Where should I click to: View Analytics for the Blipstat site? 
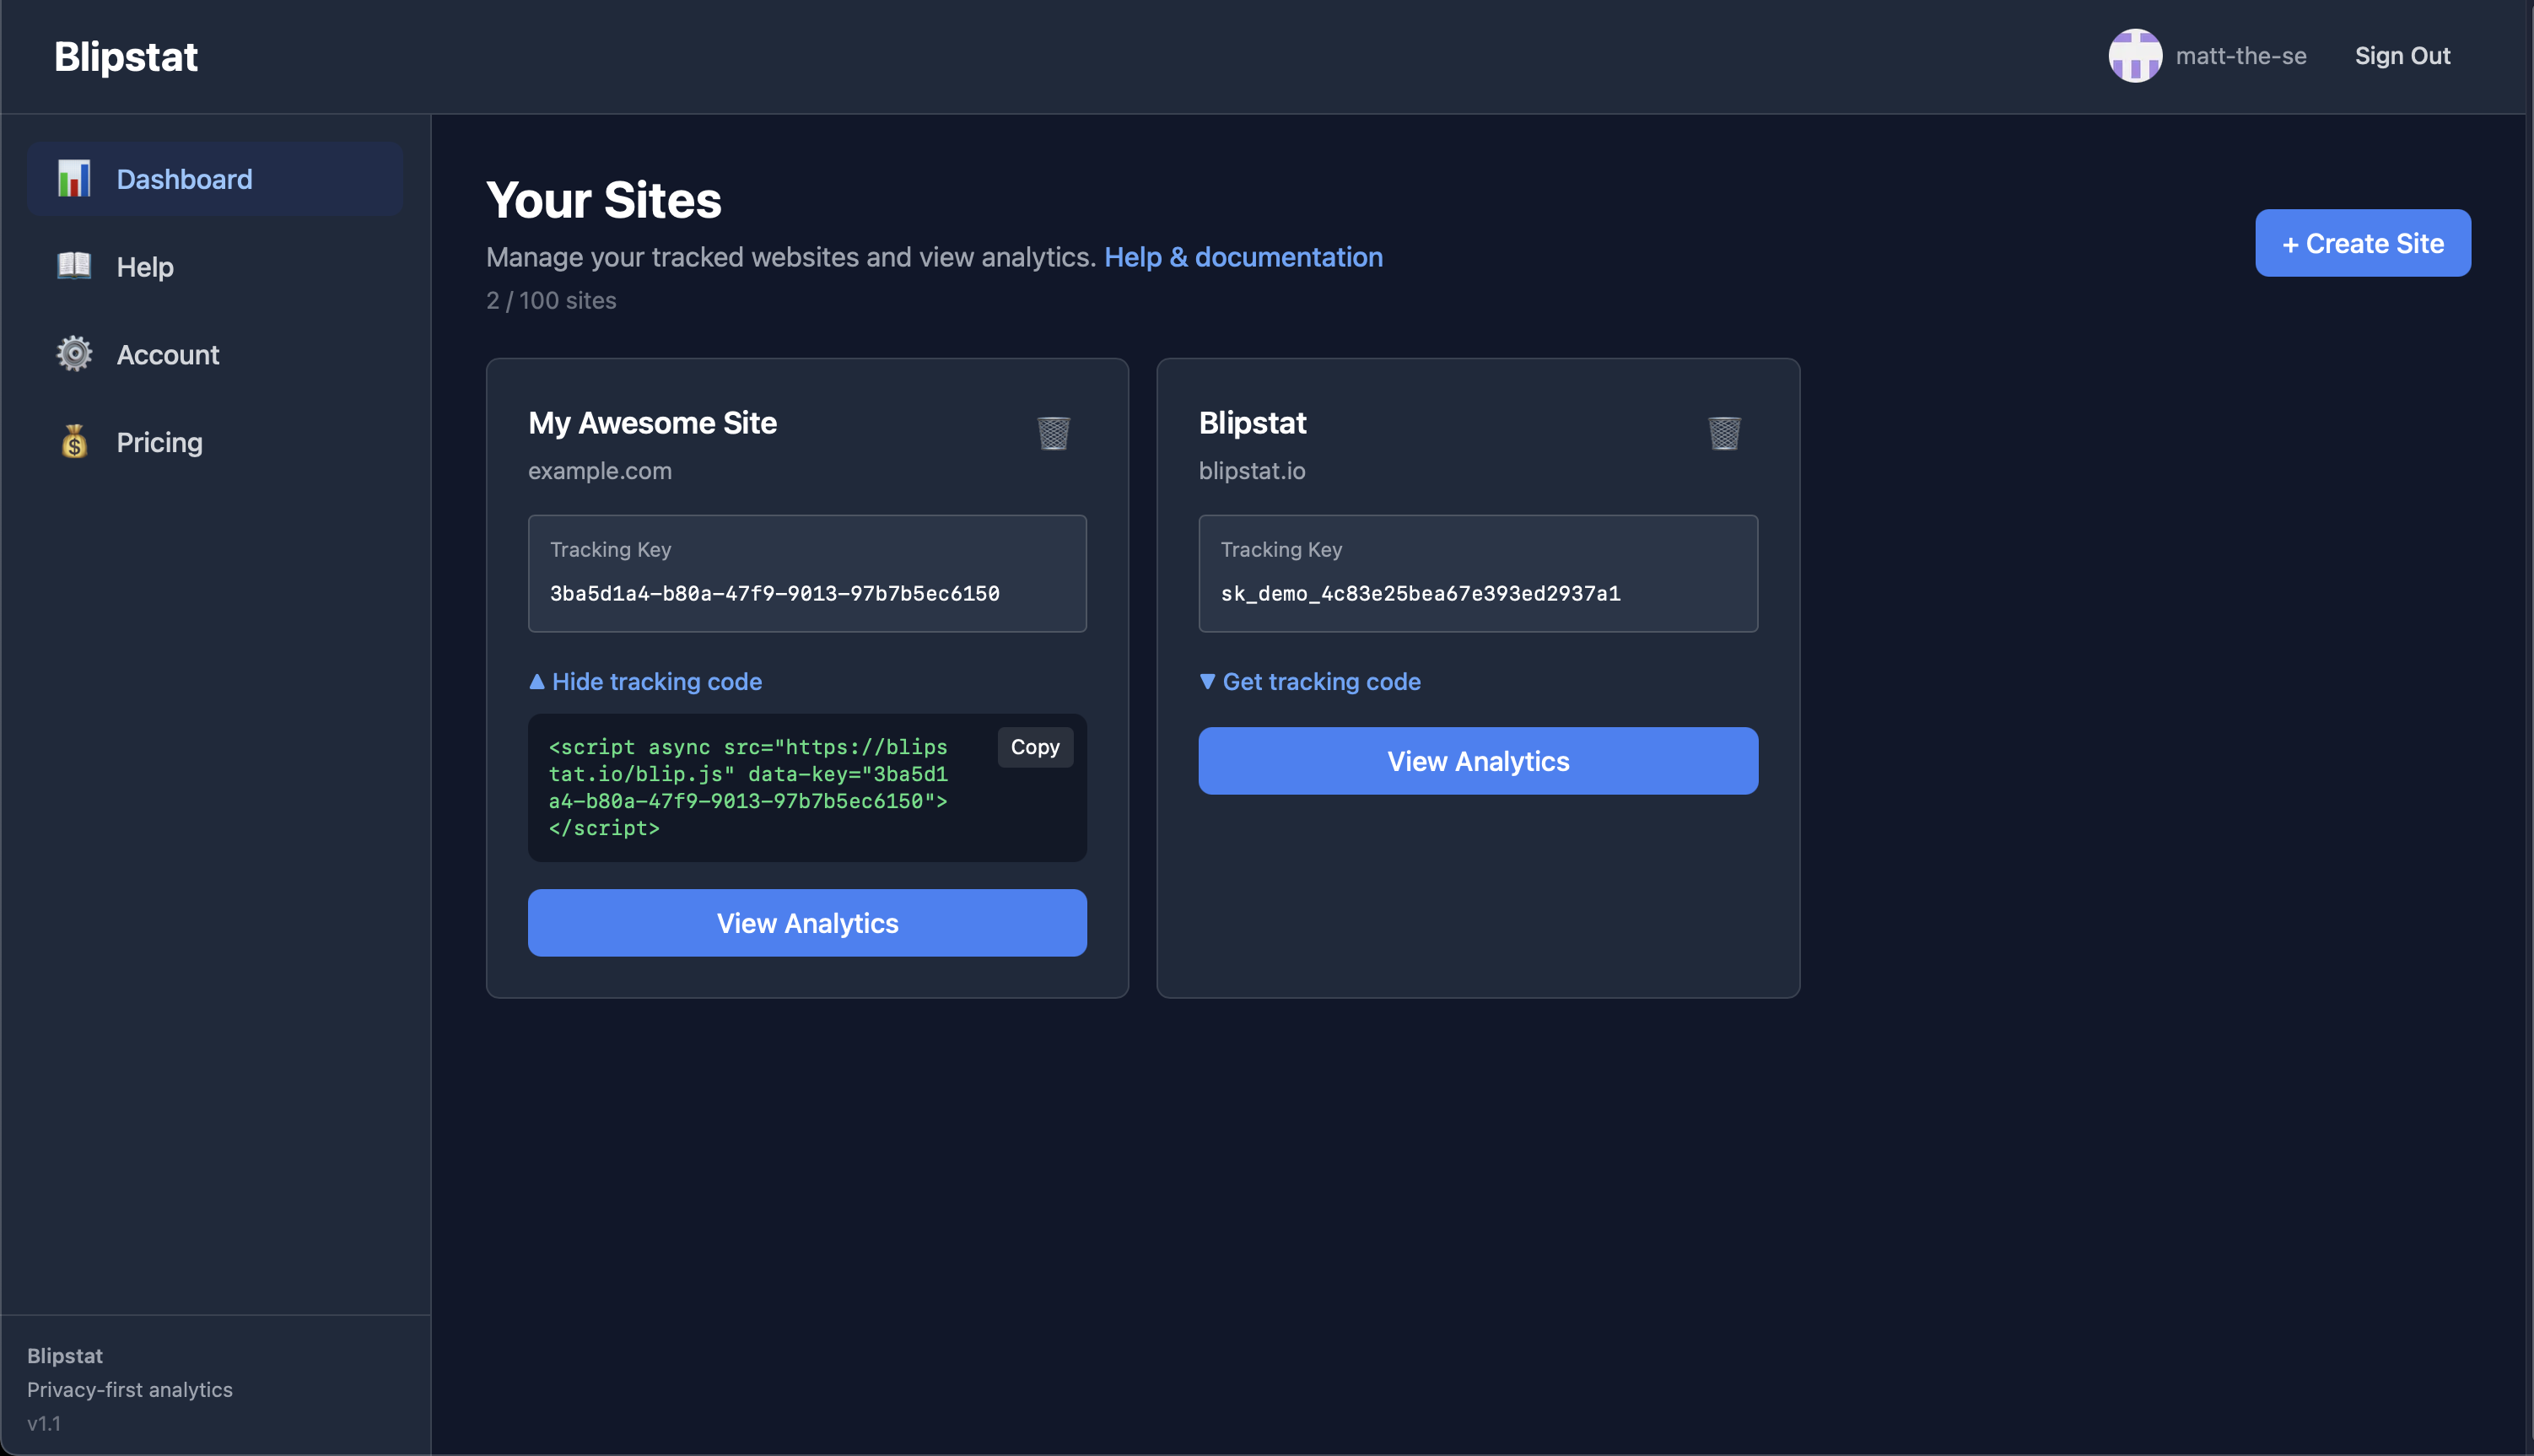1477,761
